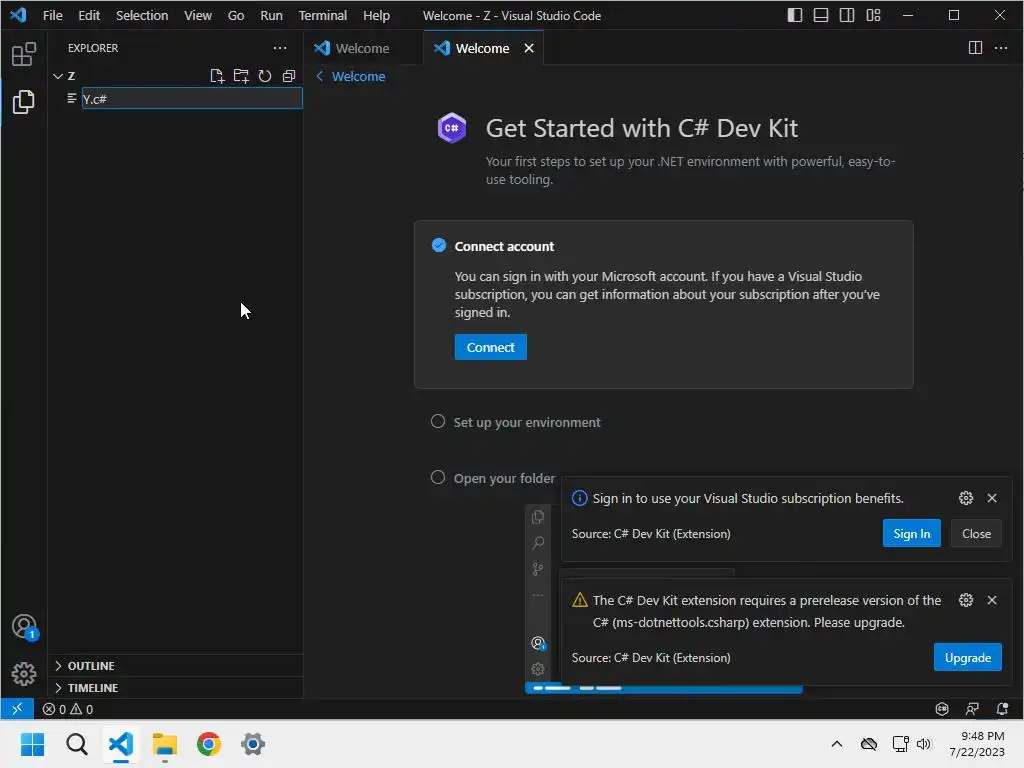Open the Terminal menu
Viewport: 1024px width, 768px height.
tap(323, 15)
